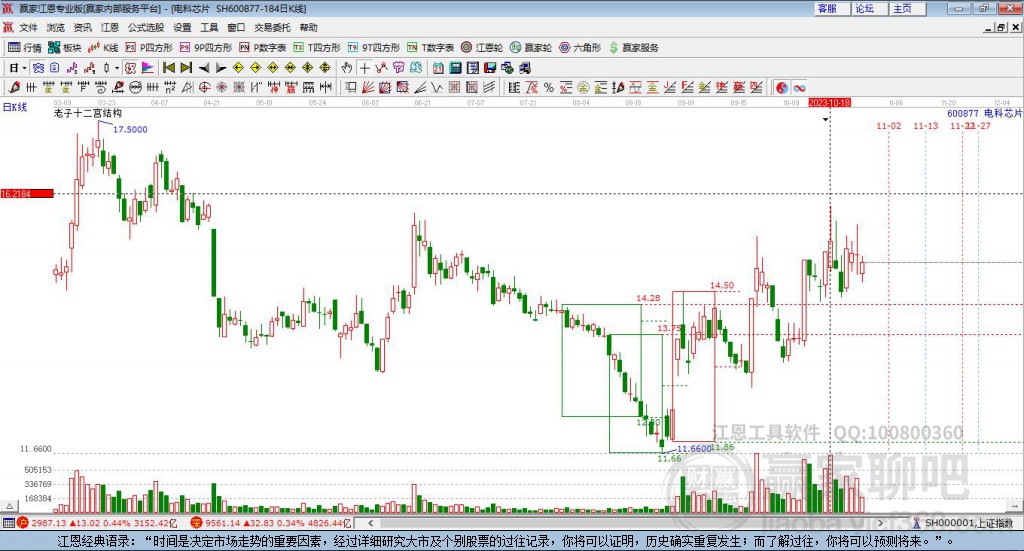The height and width of the screenshot is (551, 1024).
Task: Open the 工具 menu
Action: 209,27
